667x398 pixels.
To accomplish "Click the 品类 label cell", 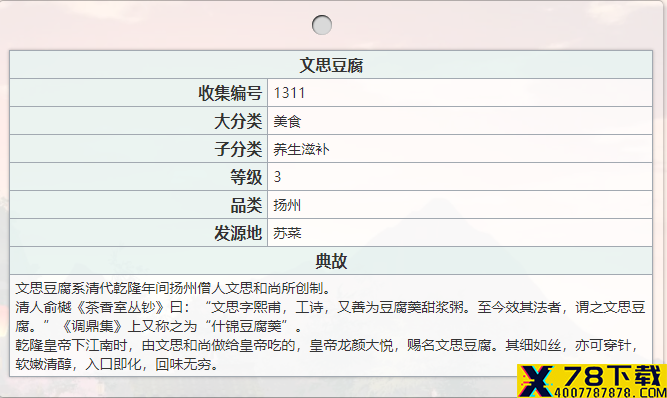I will 139,205.
